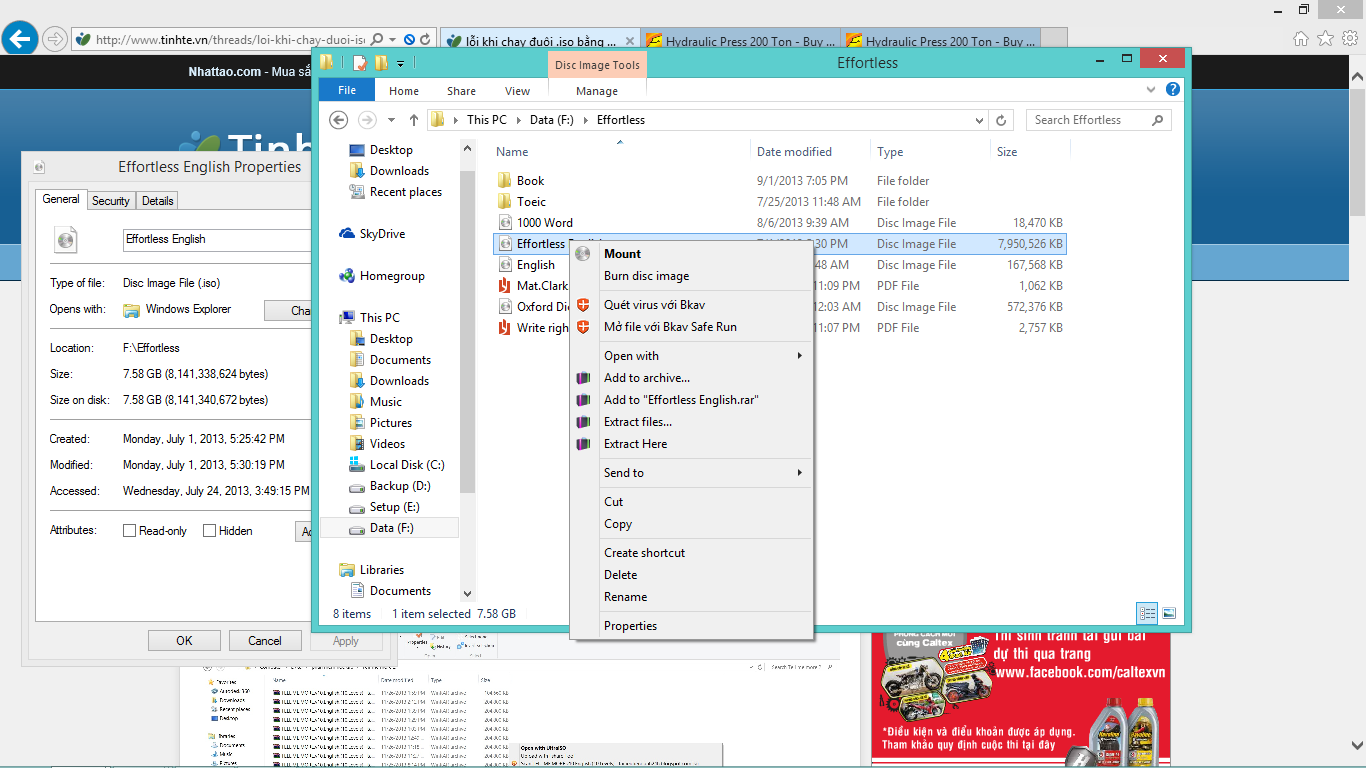Click Cancel in the Properties dialog
1366x768 pixels.
coord(265,641)
